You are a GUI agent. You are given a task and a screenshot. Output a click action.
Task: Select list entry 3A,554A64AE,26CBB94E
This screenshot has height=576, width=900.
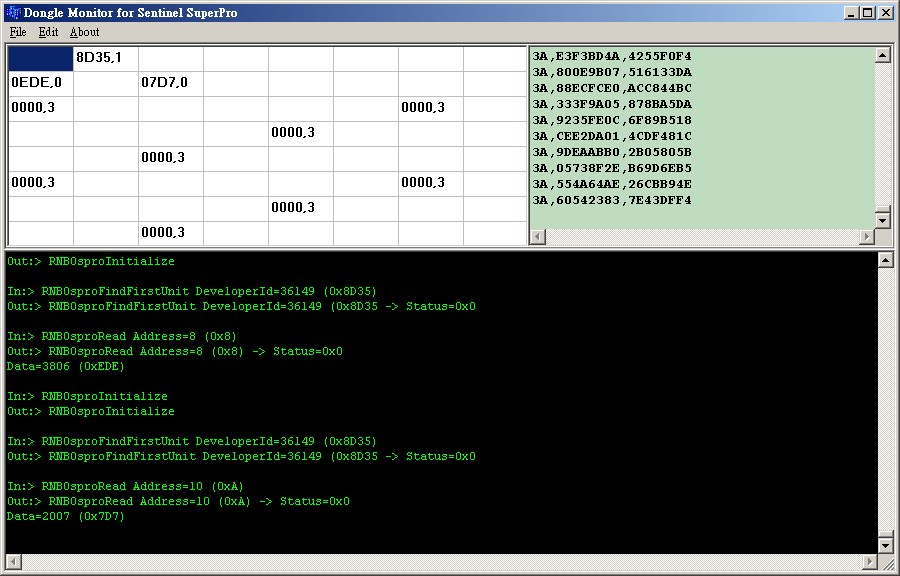[612, 185]
